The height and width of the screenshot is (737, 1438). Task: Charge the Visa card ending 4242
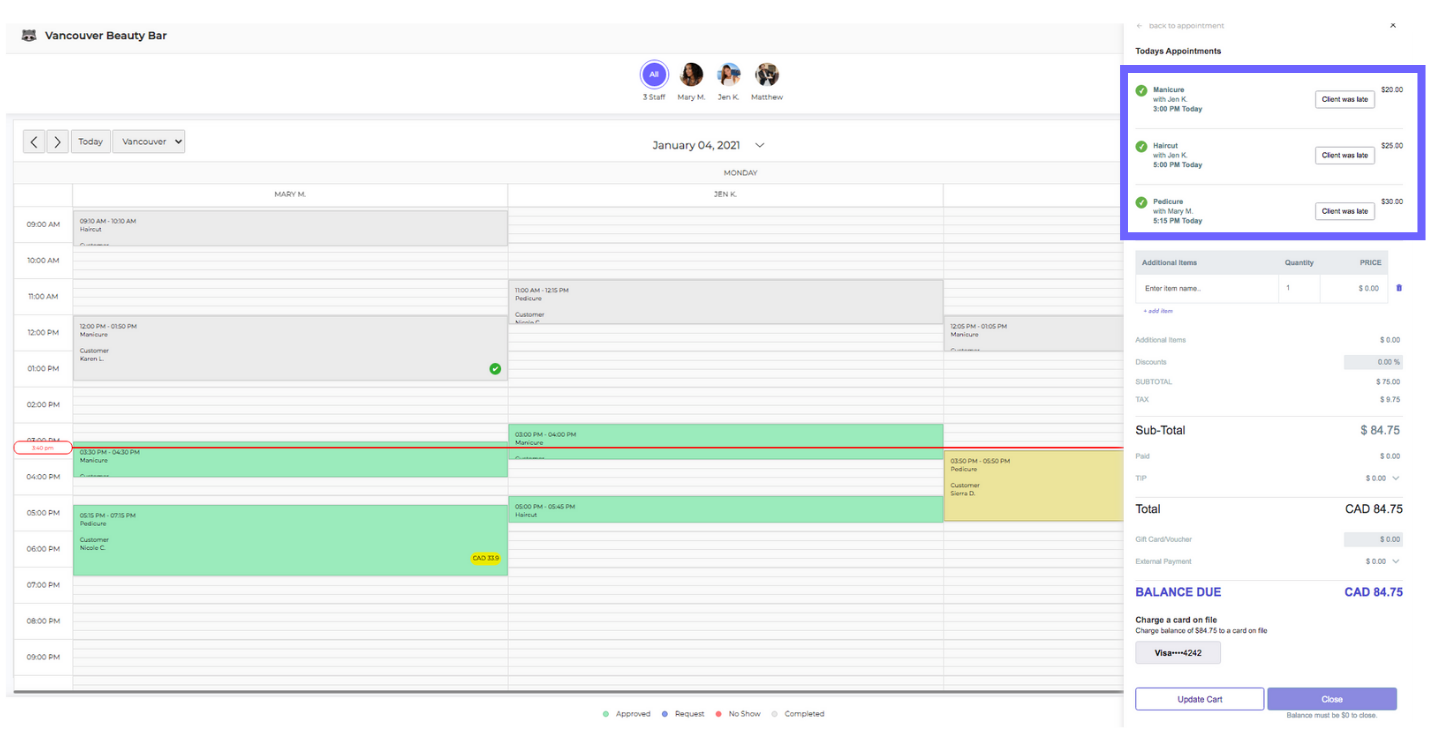pos(1177,653)
